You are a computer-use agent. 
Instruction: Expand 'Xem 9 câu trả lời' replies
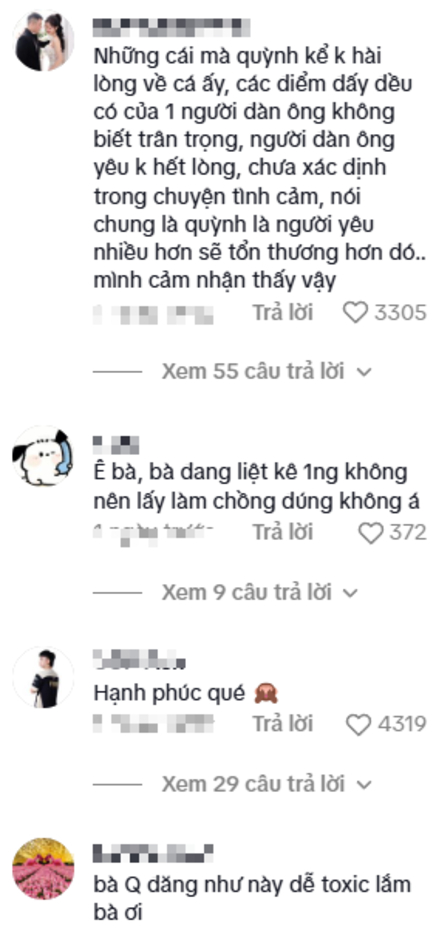coord(246,592)
